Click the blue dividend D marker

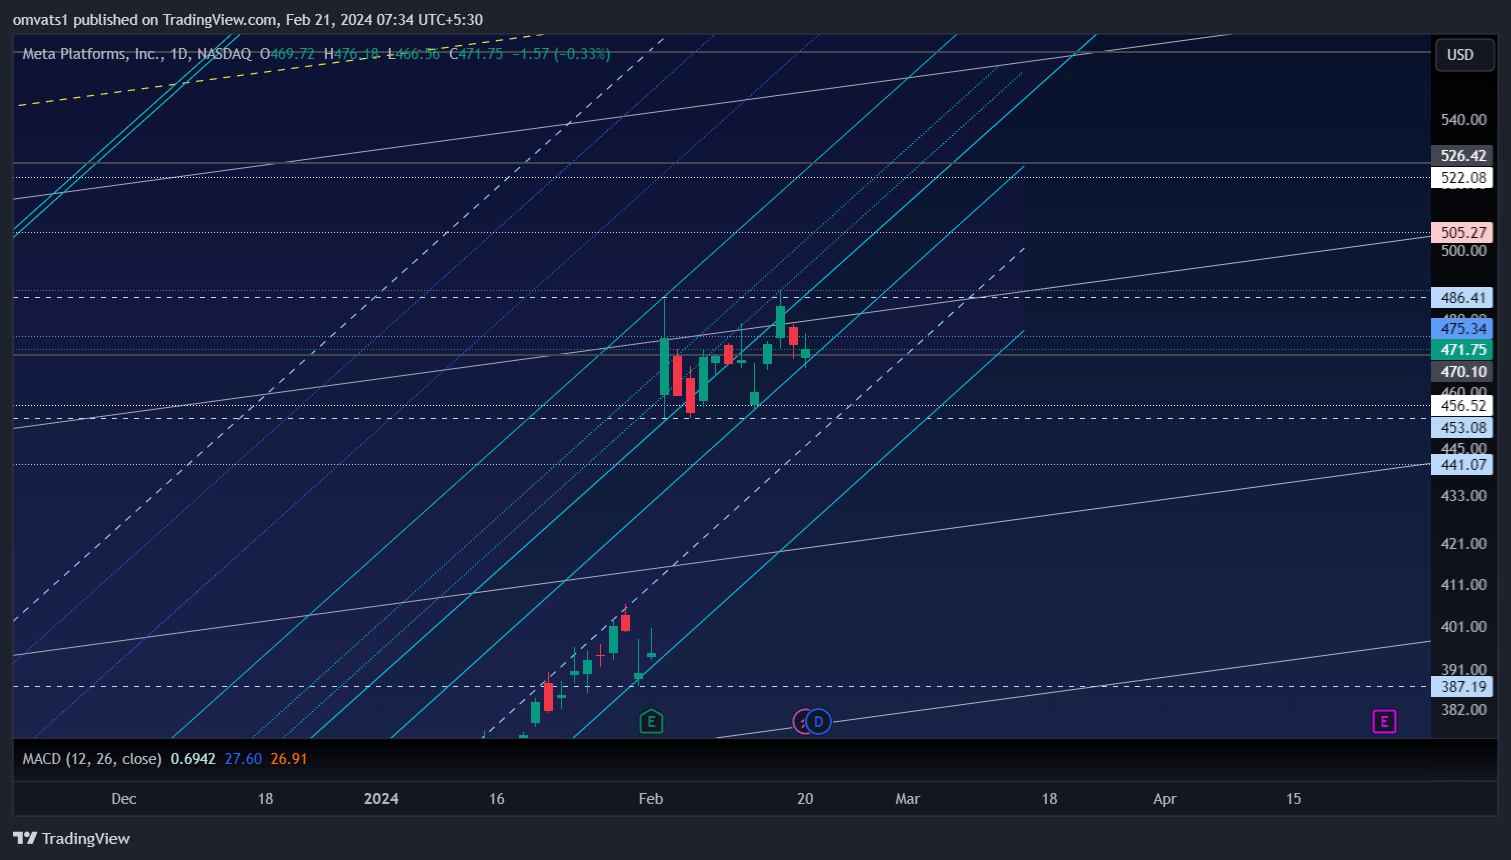pos(818,721)
